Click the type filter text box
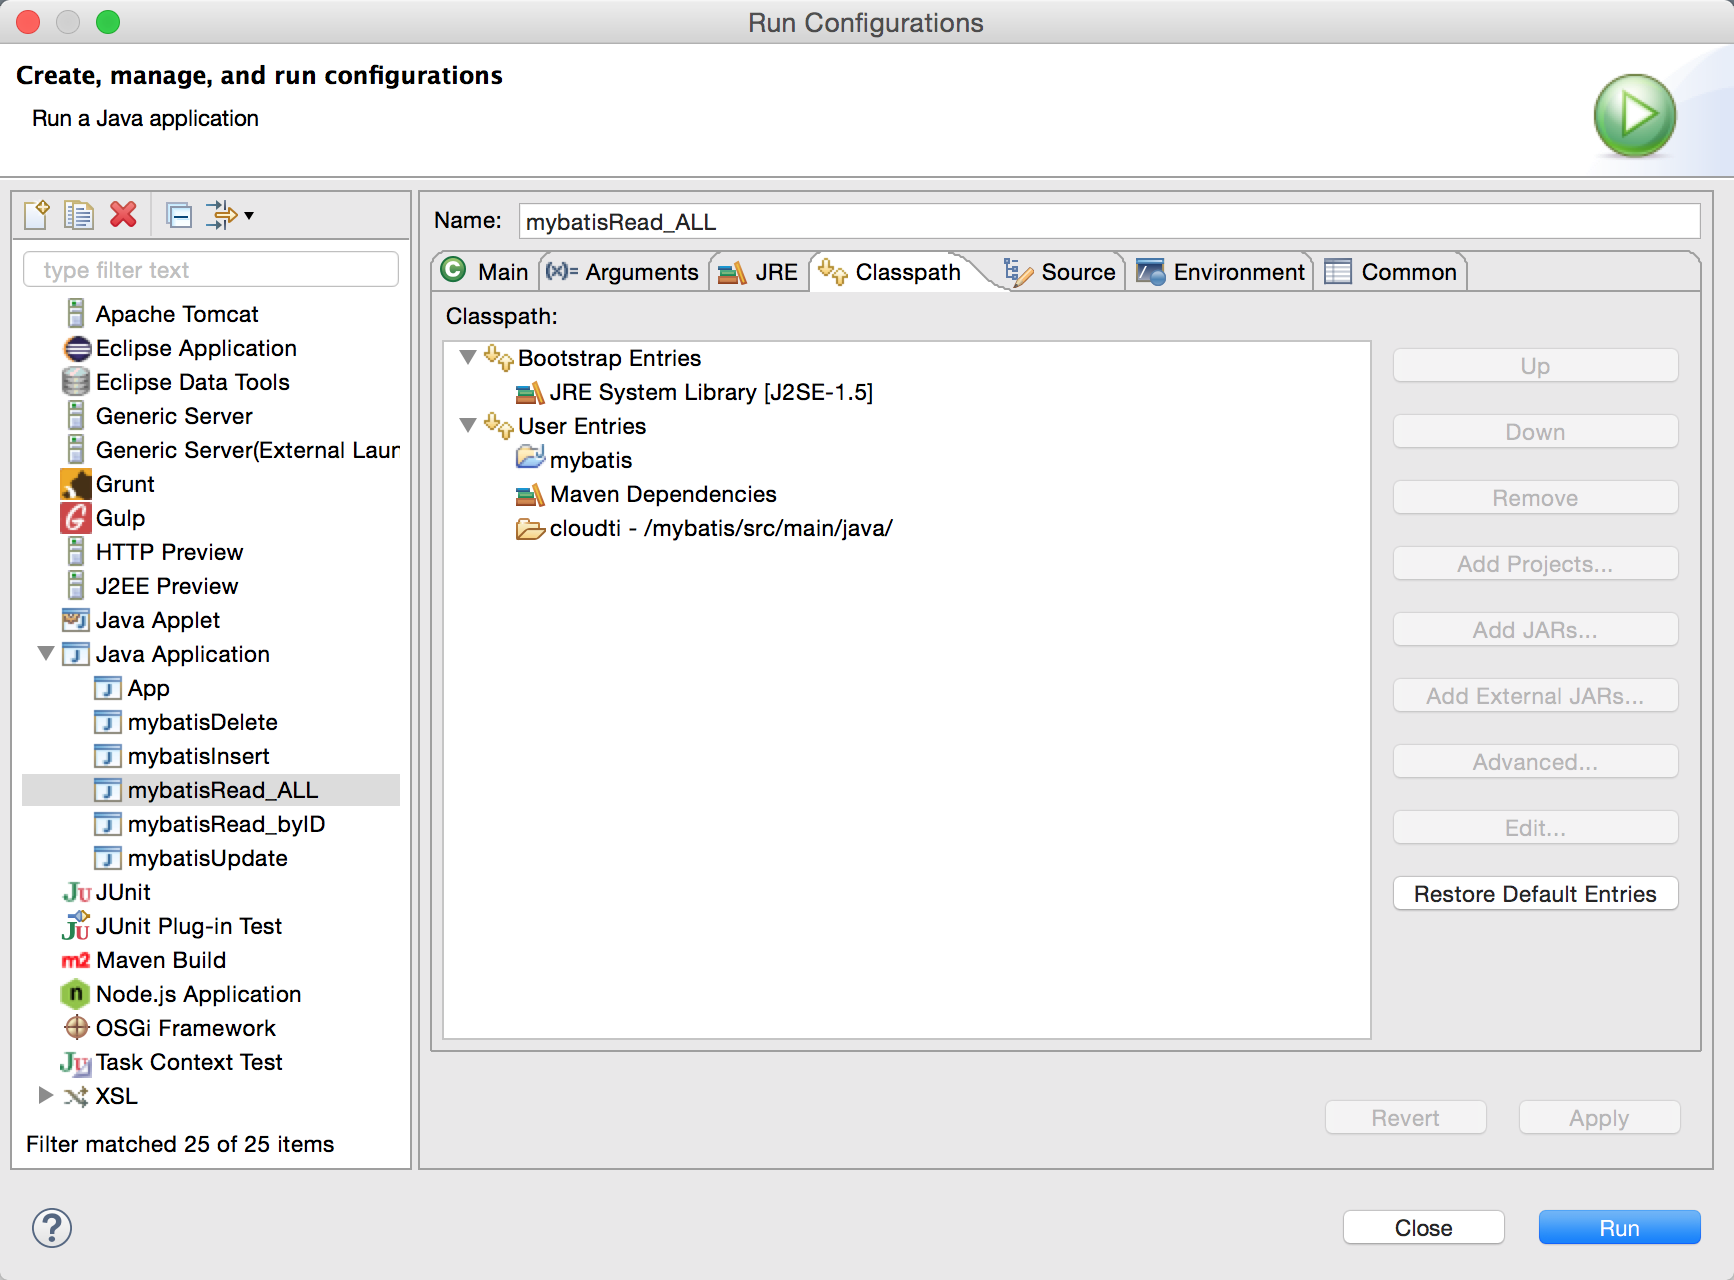This screenshot has width=1734, height=1280. 210,268
